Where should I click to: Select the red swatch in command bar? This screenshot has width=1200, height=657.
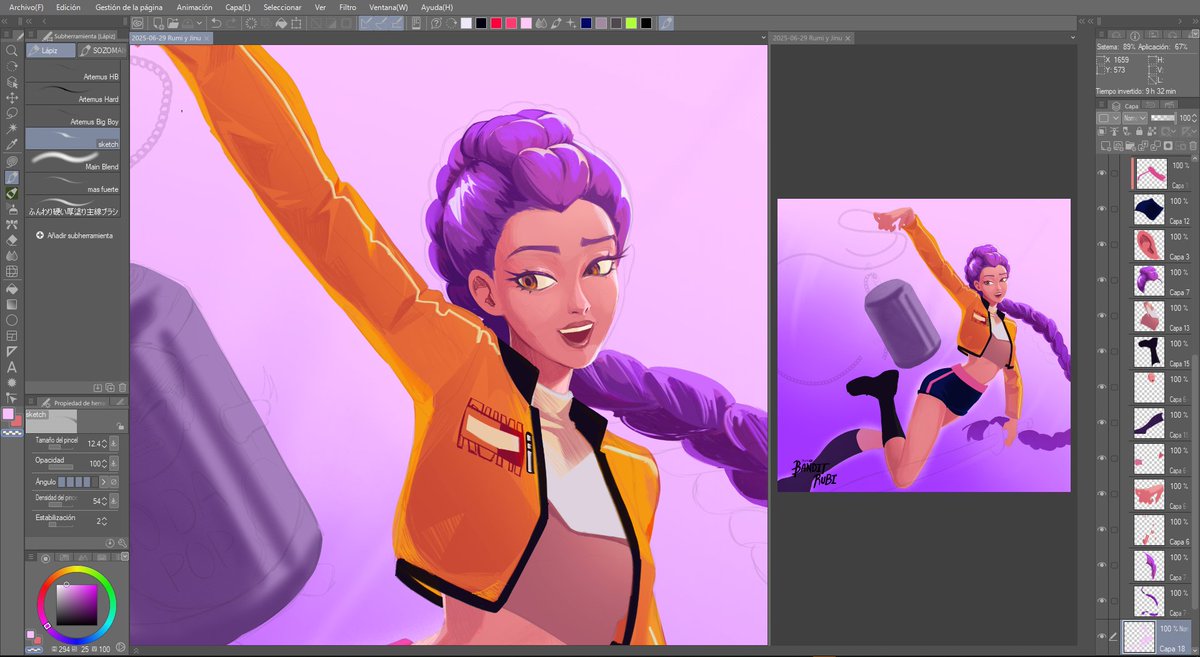coord(496,22)
